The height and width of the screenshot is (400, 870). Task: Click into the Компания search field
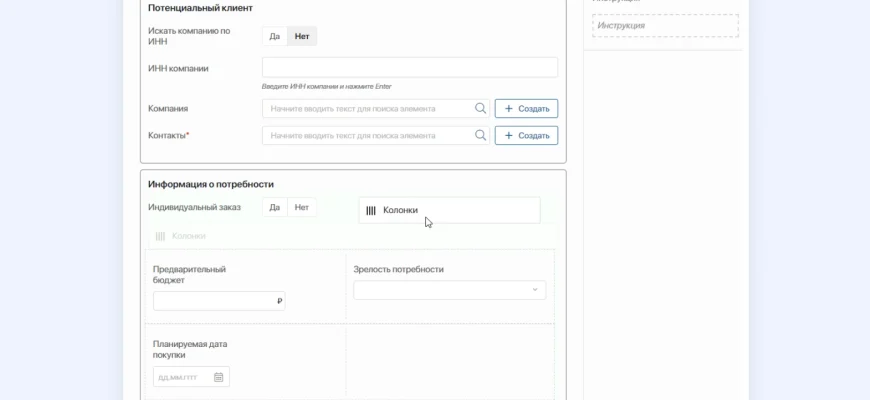click(x=368, y=108)
